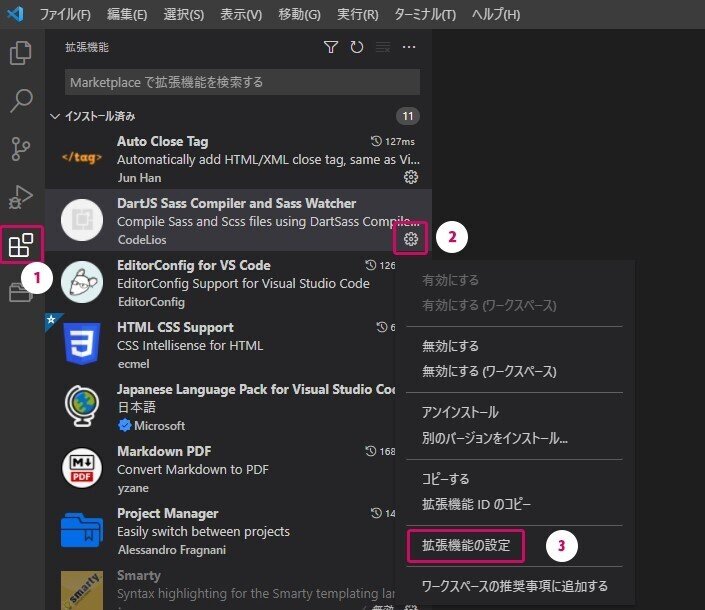705x610 pixels.
Task: Open ヘルプ(H) menu
Action: pyautogui.click(x=496, y=14)
